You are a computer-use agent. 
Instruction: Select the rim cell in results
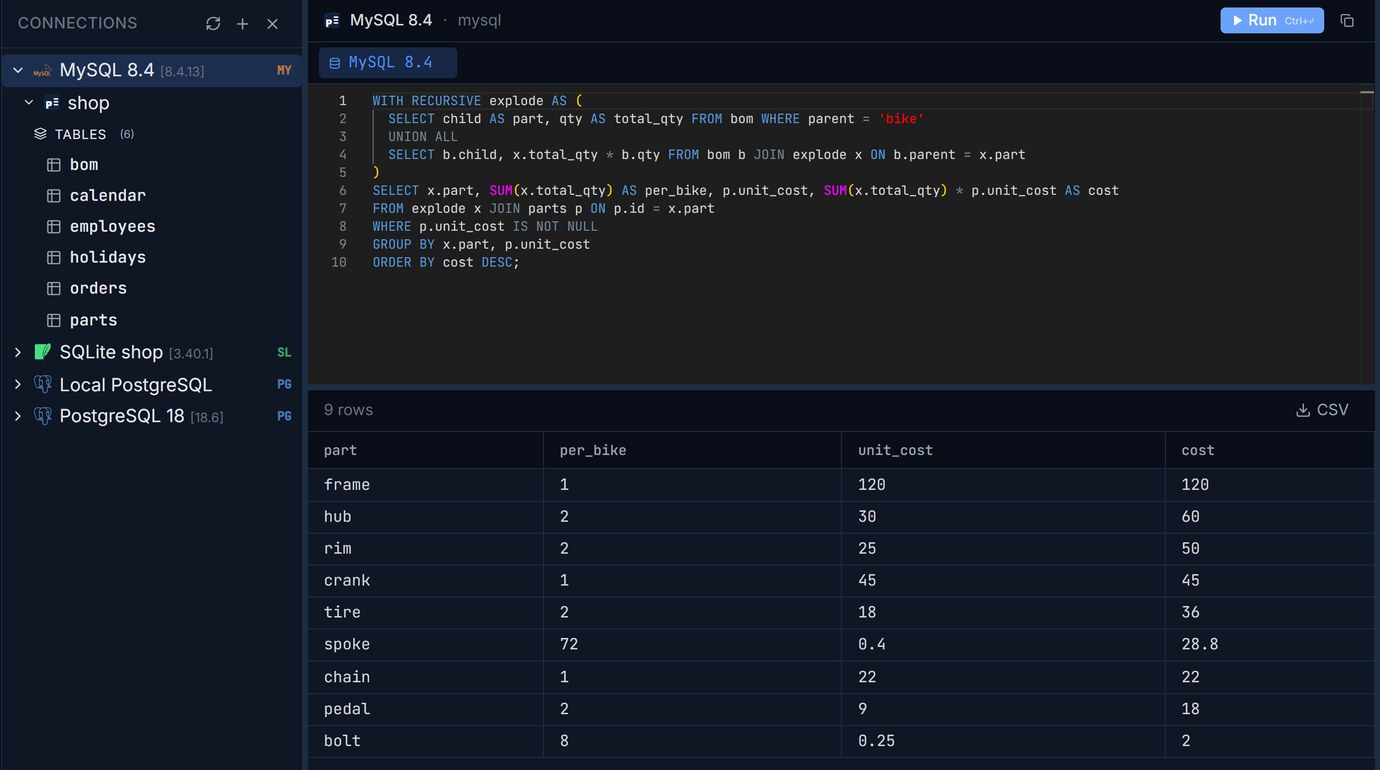click(x=425, y=549)
